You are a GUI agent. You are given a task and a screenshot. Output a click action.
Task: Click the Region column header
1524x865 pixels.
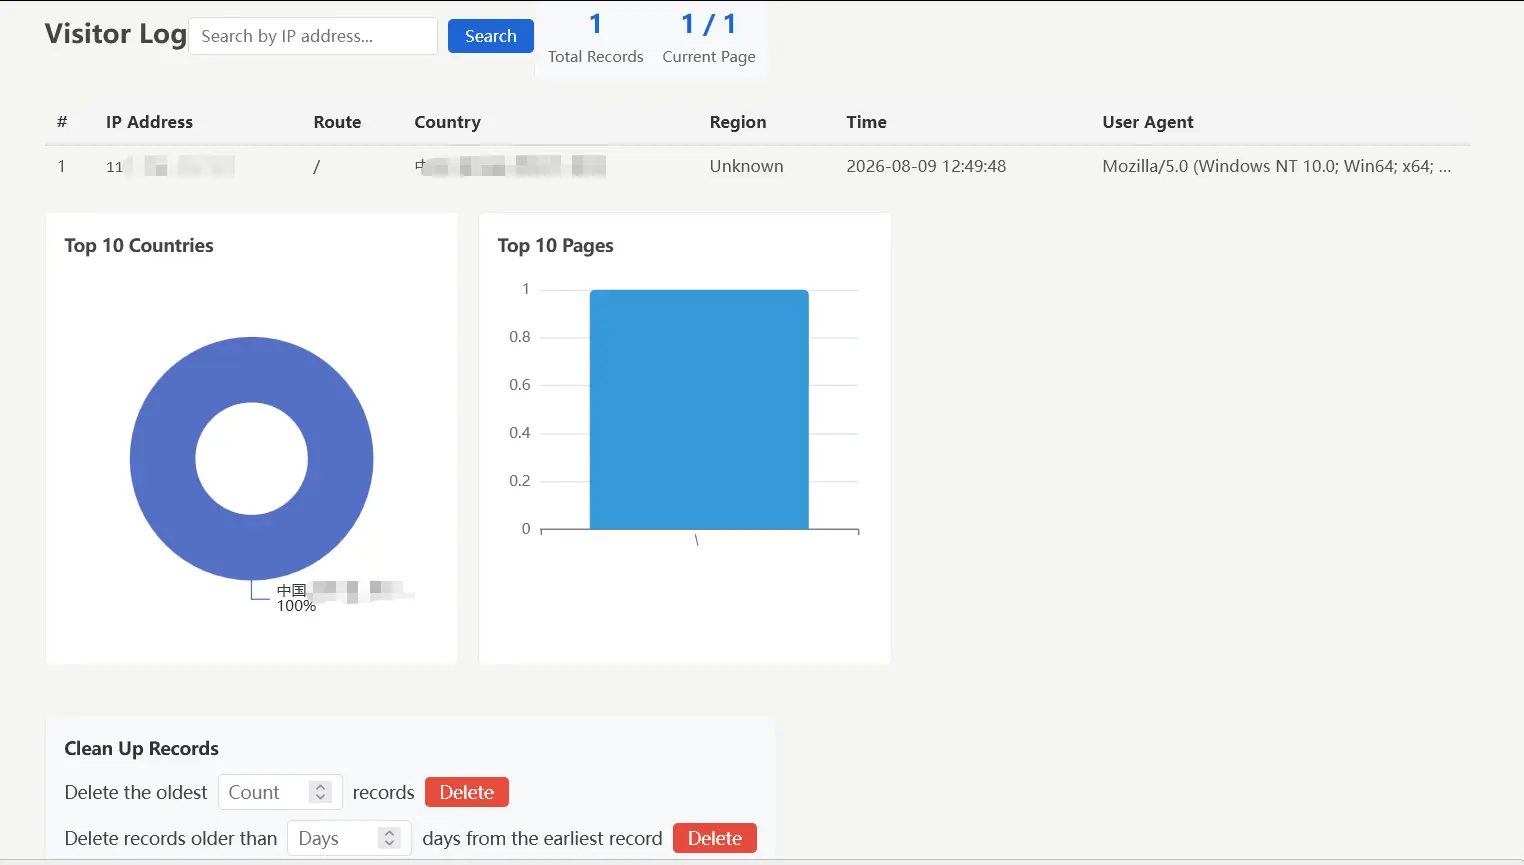point(738,122)
